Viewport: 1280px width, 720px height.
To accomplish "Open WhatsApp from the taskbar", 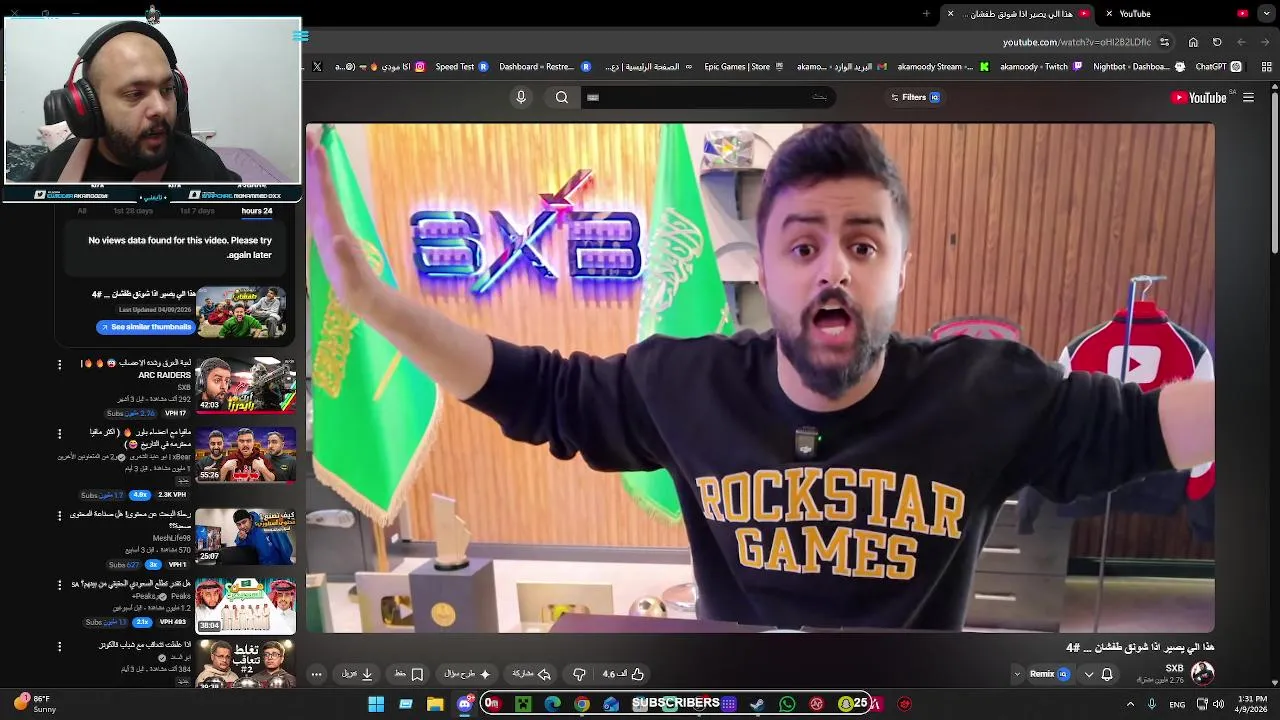I will (x=787, y=704).
